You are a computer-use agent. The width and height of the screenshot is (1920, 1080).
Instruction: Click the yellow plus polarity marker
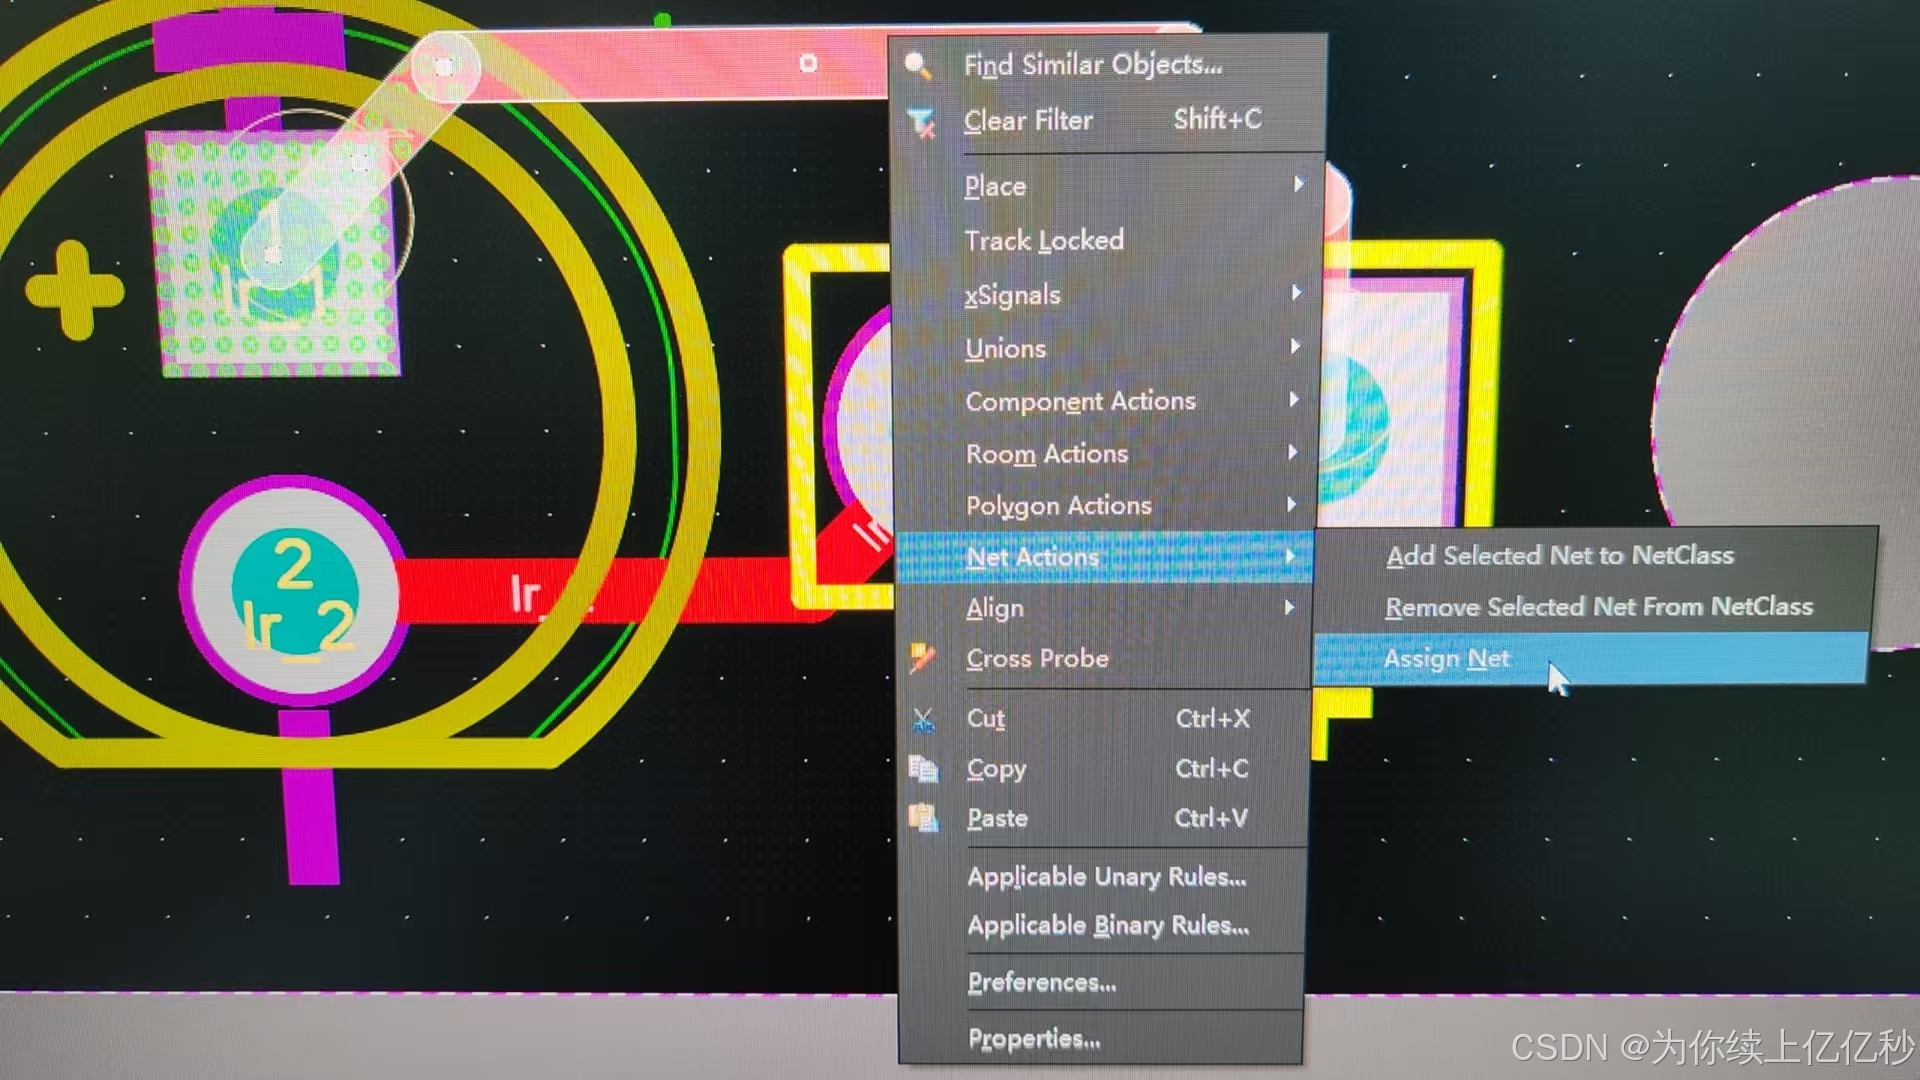click(73, 290)
